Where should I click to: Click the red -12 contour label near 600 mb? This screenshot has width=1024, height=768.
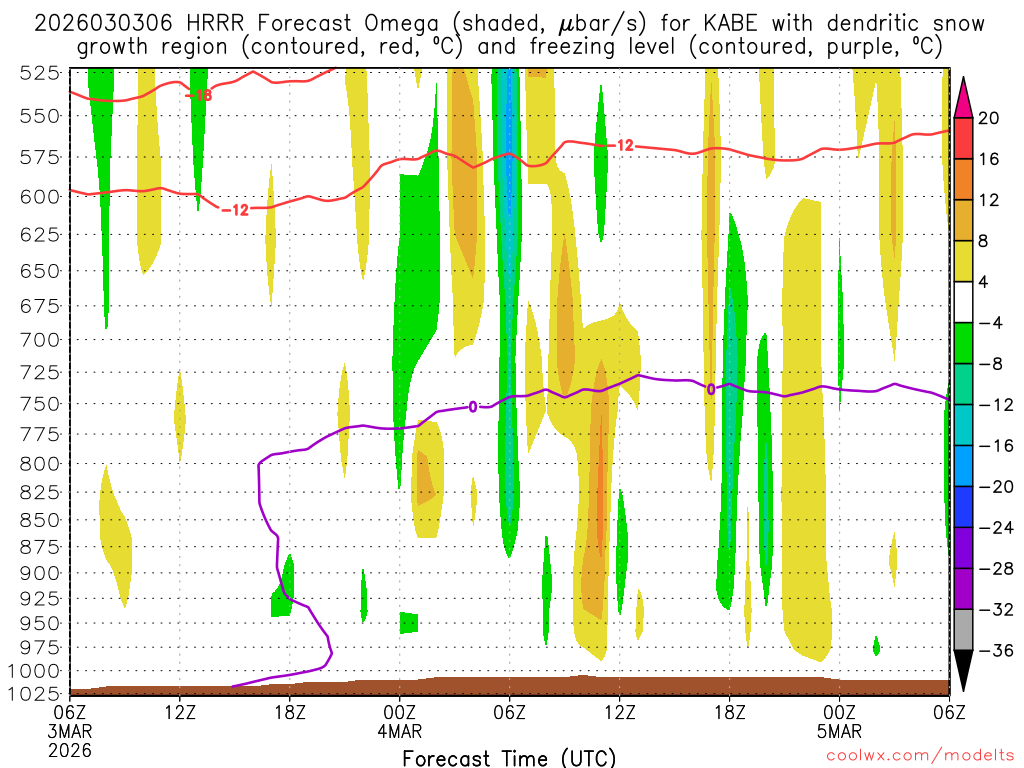pyautogui.click(x=235, y=209)
